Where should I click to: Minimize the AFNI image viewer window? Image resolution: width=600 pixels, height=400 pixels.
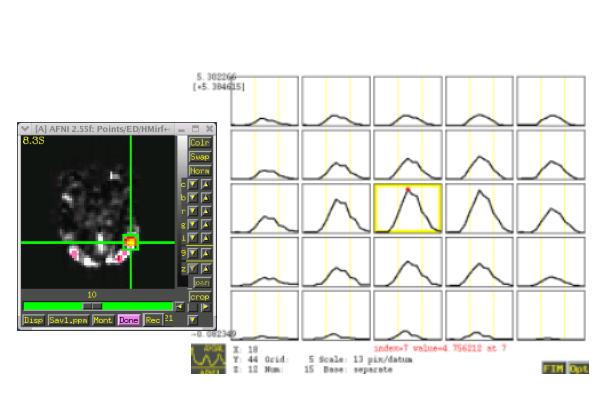(182, 129)
